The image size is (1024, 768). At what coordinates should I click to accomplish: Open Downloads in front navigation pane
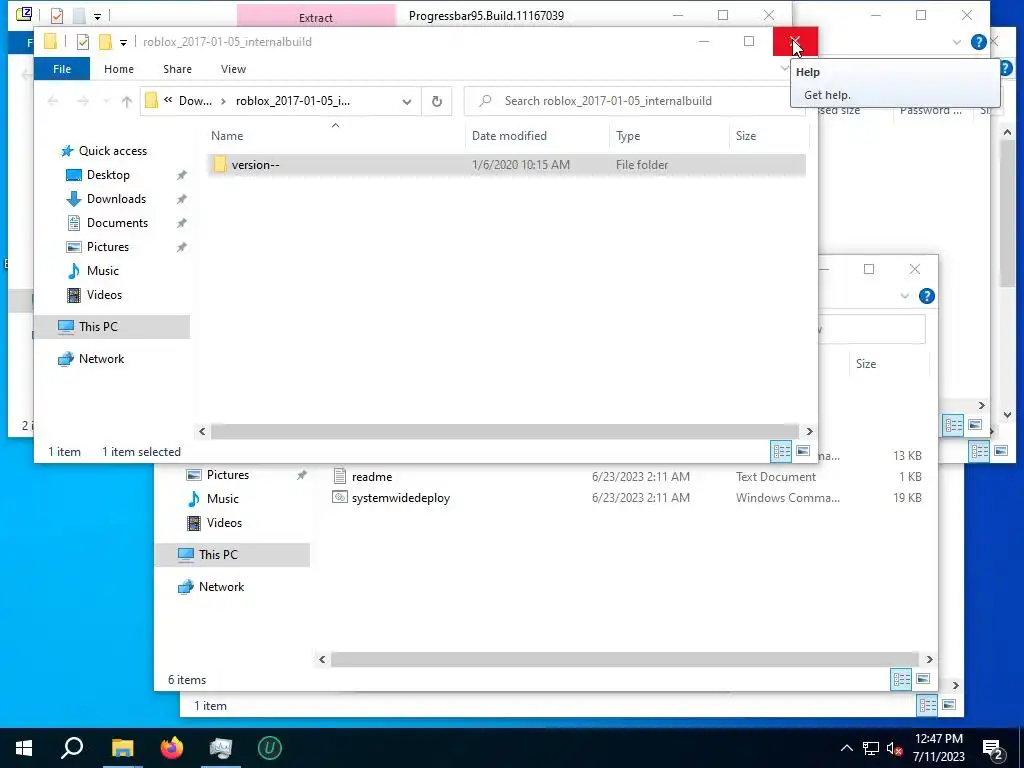[116, 199]
